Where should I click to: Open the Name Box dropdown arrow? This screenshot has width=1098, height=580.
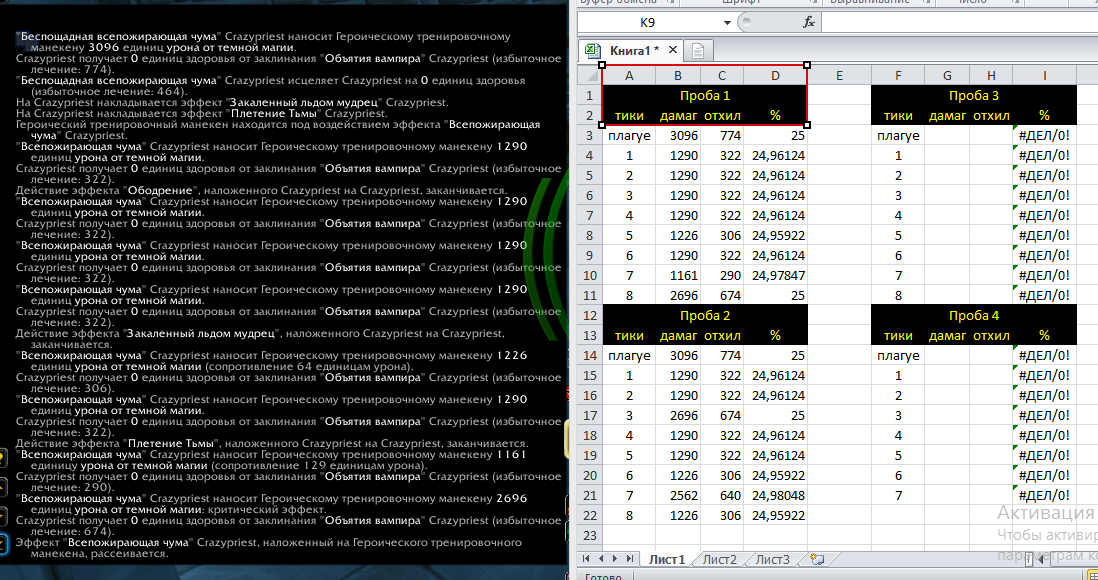[x=727, y=22]
